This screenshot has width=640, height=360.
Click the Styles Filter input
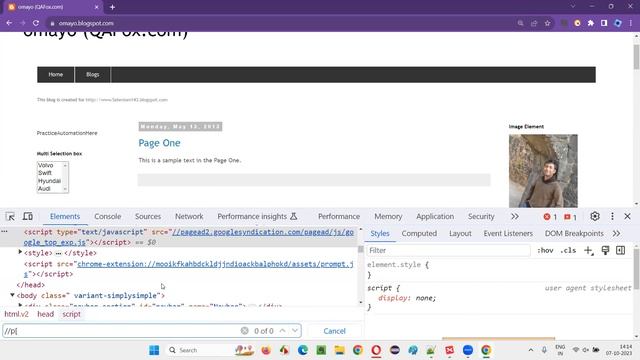448,250
